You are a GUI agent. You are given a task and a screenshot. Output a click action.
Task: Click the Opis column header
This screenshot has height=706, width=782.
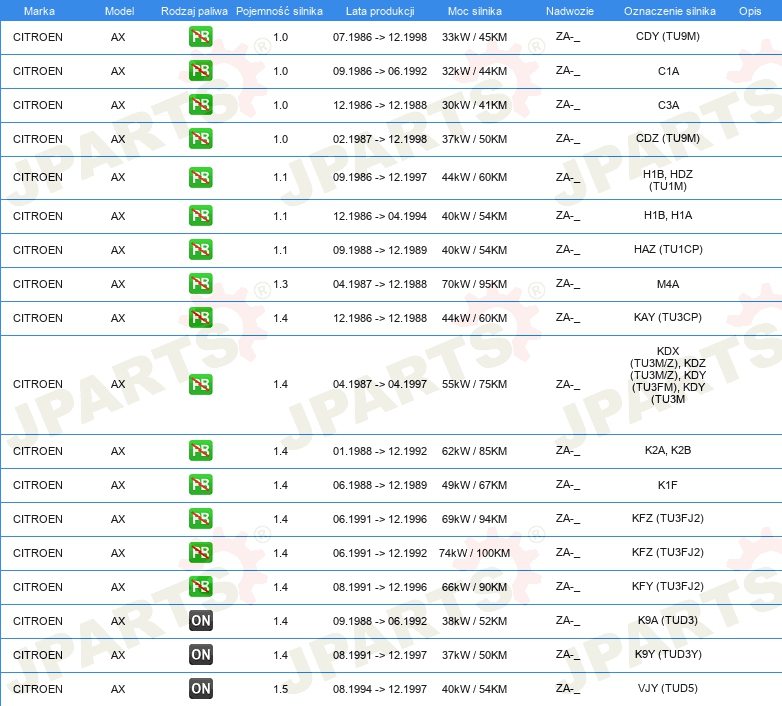(x=750, y=11)
